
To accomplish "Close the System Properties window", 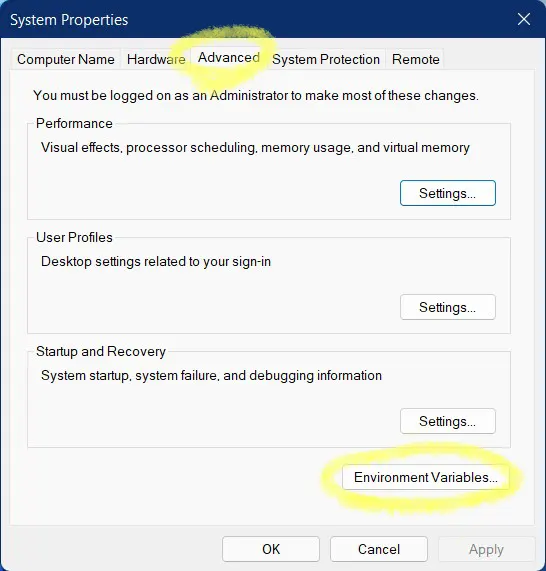I will [x=524, y=19].
